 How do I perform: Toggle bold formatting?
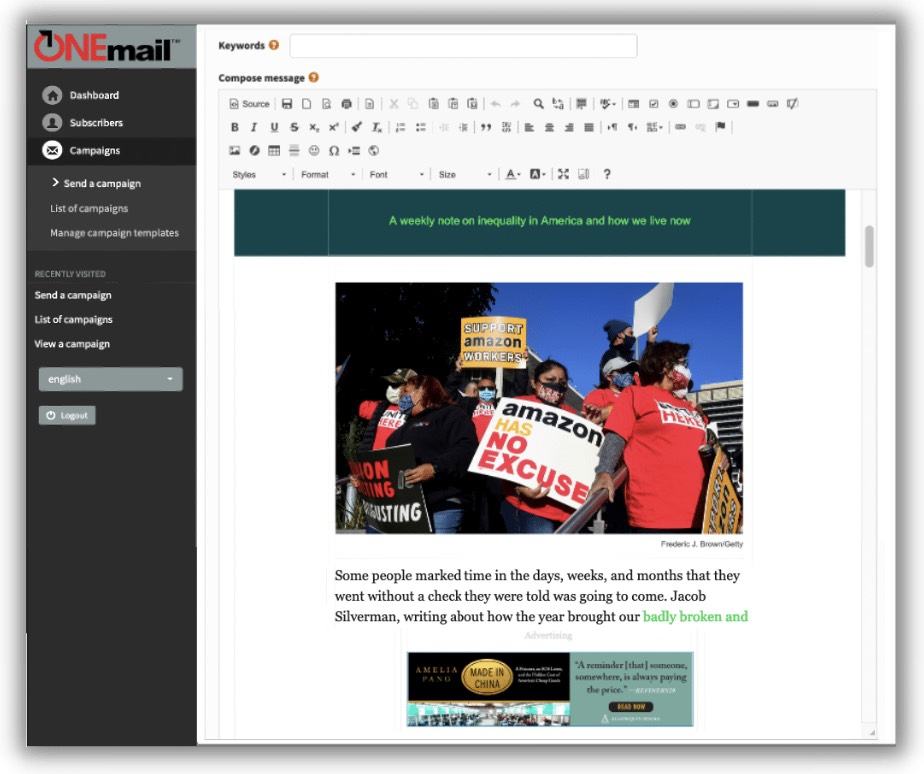pyautogui.click(x=235, y=127)
